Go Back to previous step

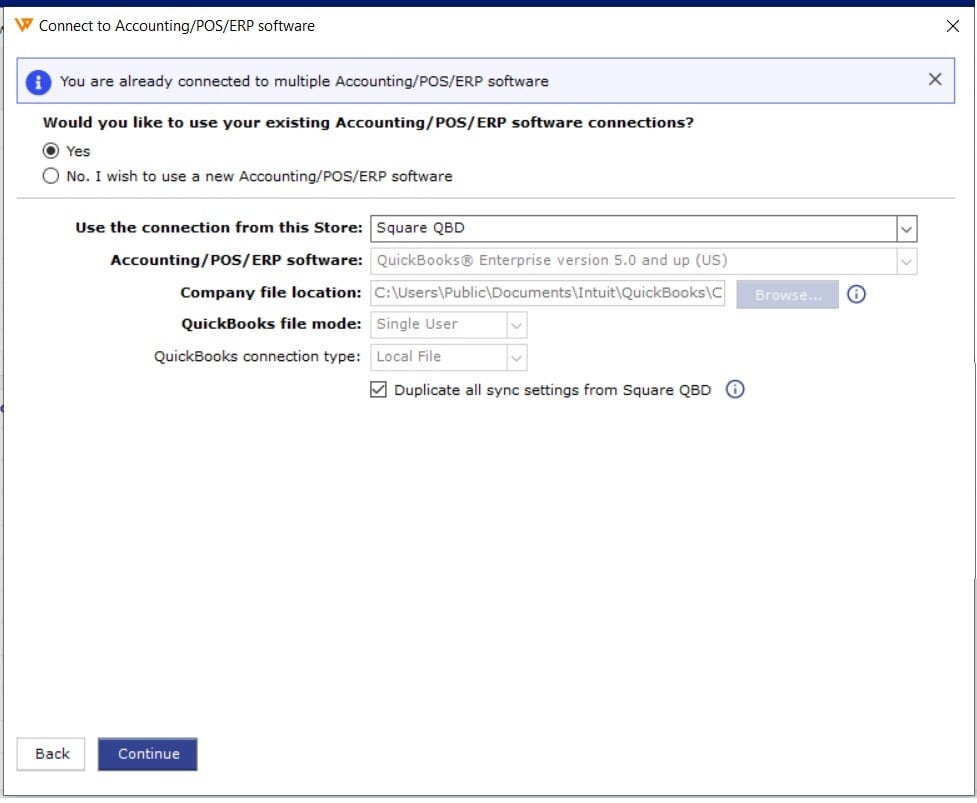(x=51, y=754)
